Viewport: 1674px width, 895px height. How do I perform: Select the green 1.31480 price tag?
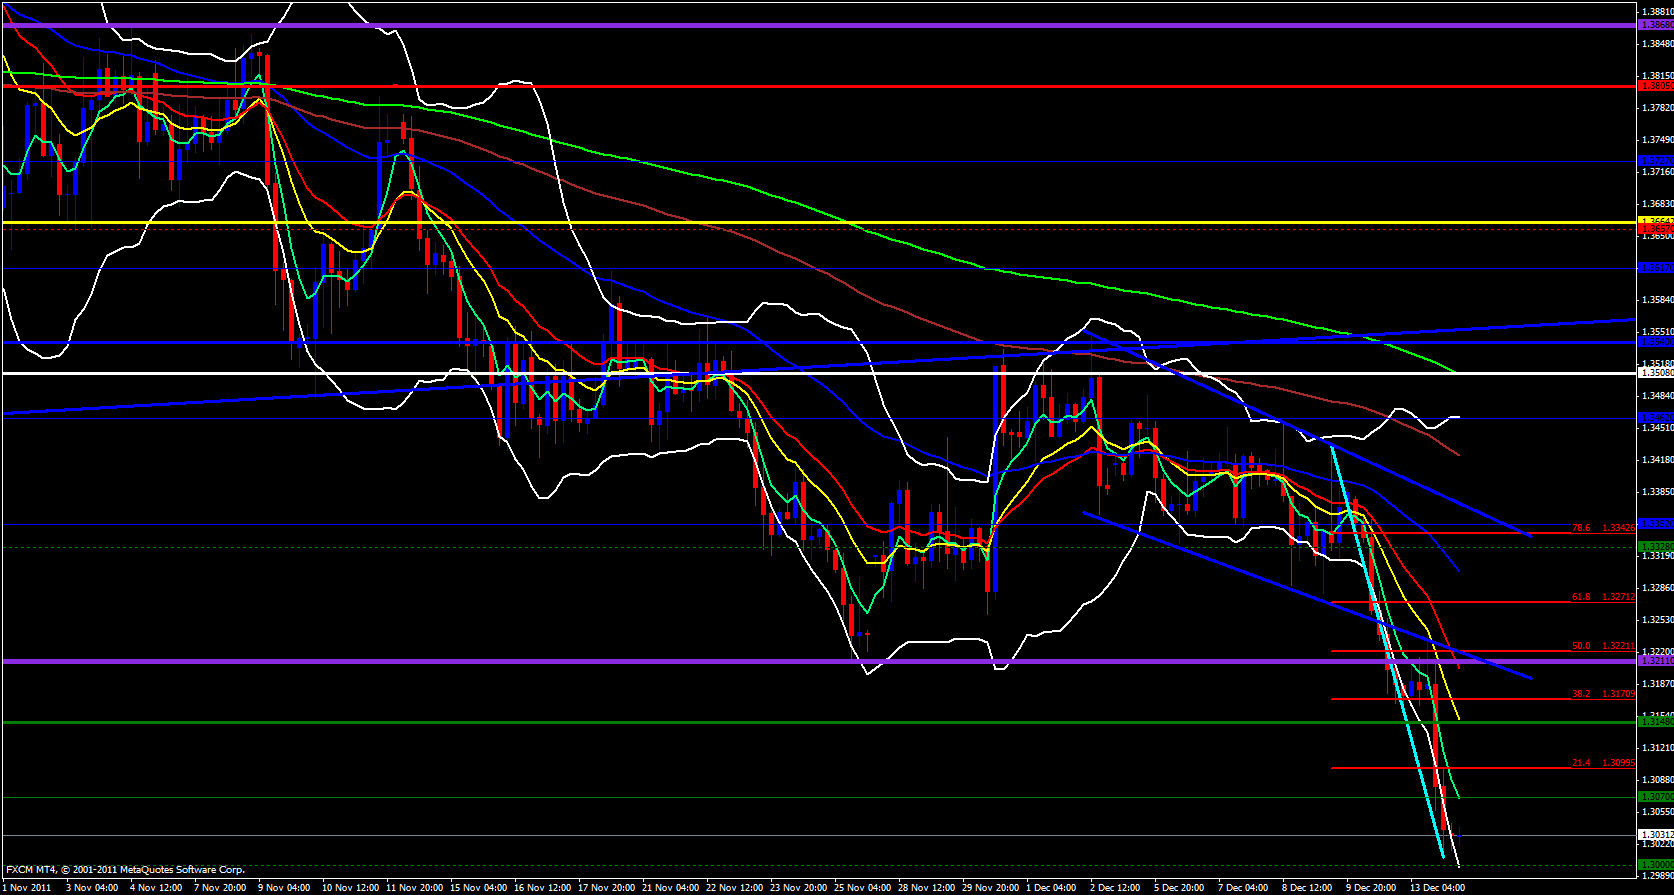[1655, 722]
